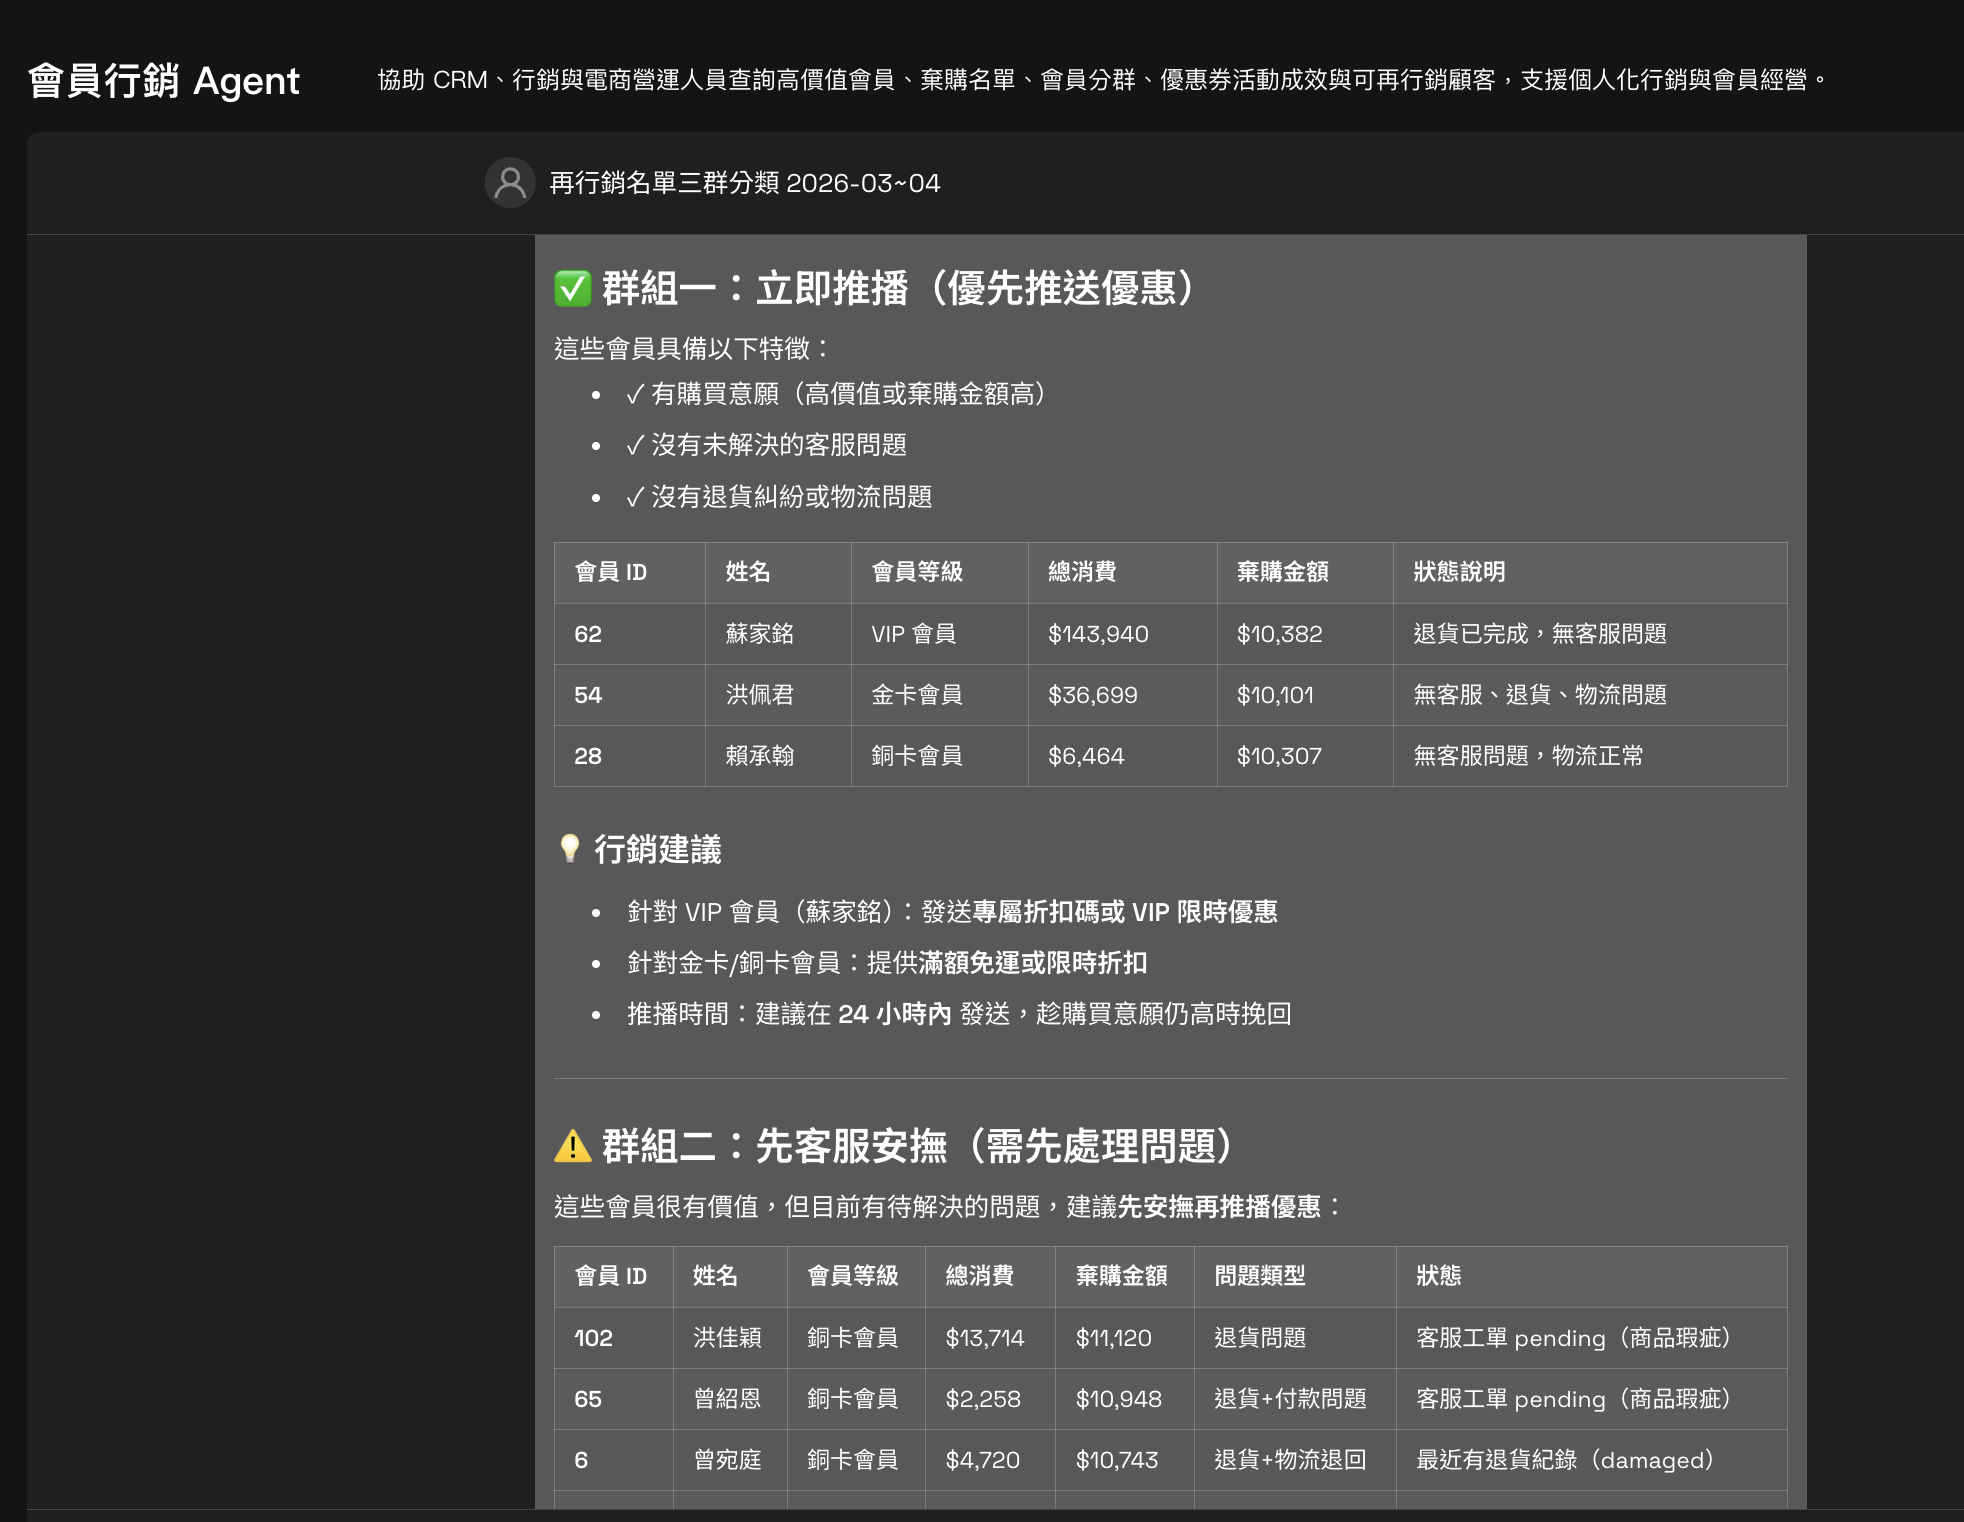Click the warning triangle icon beside 群組二
Image resolution: width=1964 pixels, height=1522 pixels.
(573, 1146)
